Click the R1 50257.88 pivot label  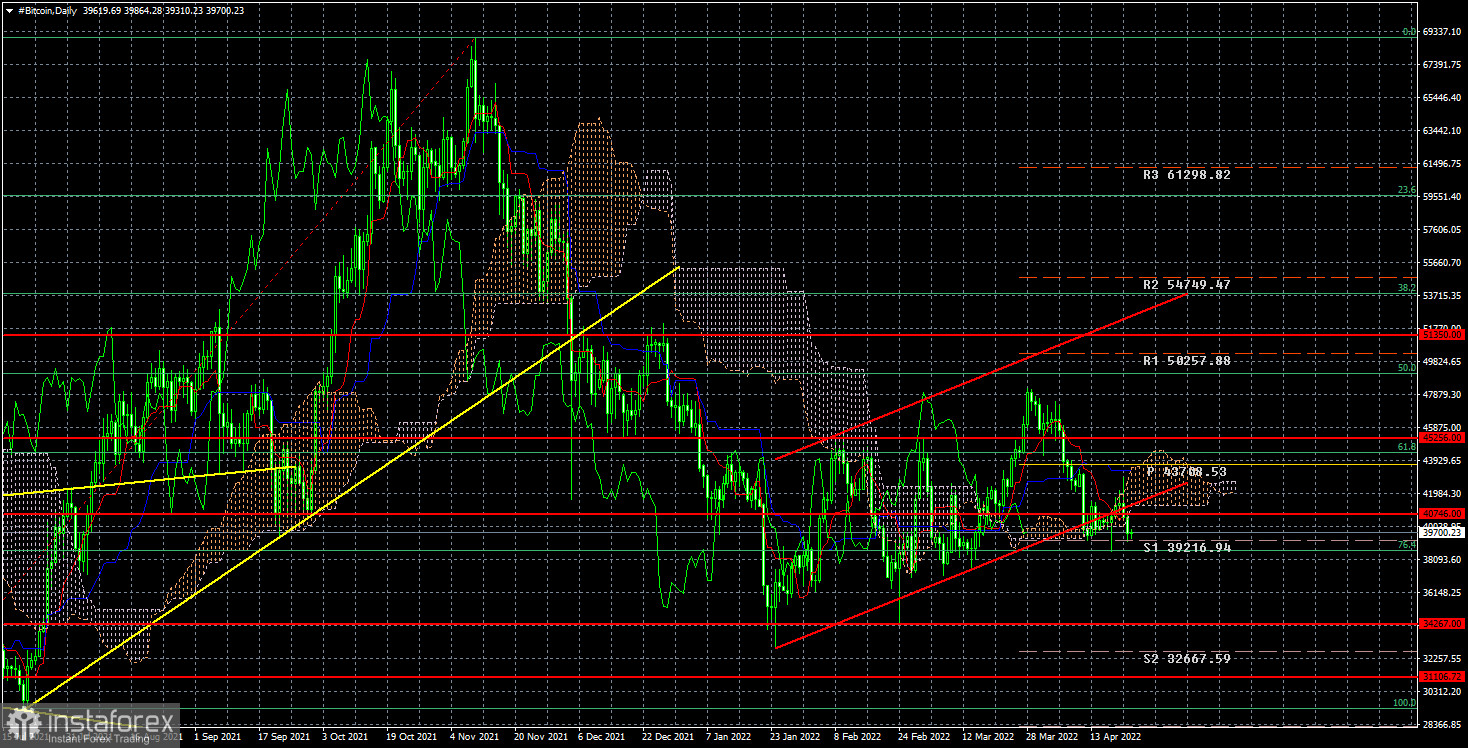[x=1187, y=360]
